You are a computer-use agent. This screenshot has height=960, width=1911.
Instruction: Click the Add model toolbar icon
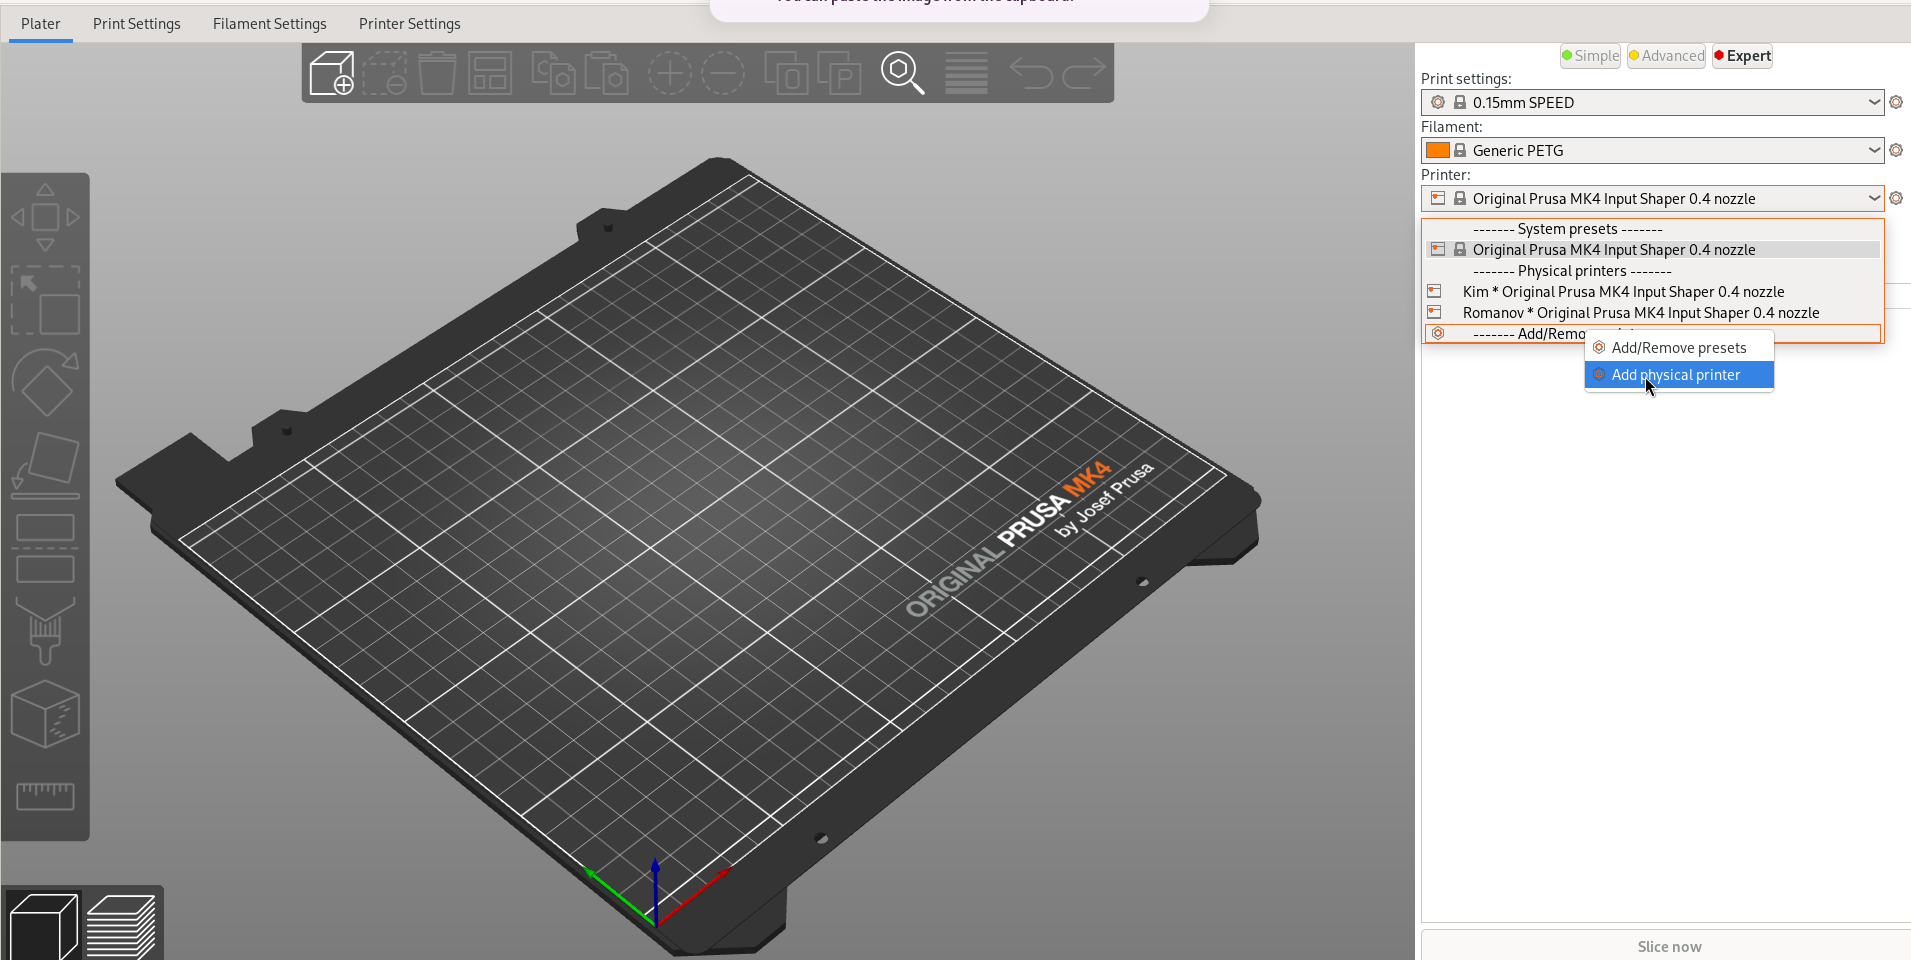tap(332, 73)
